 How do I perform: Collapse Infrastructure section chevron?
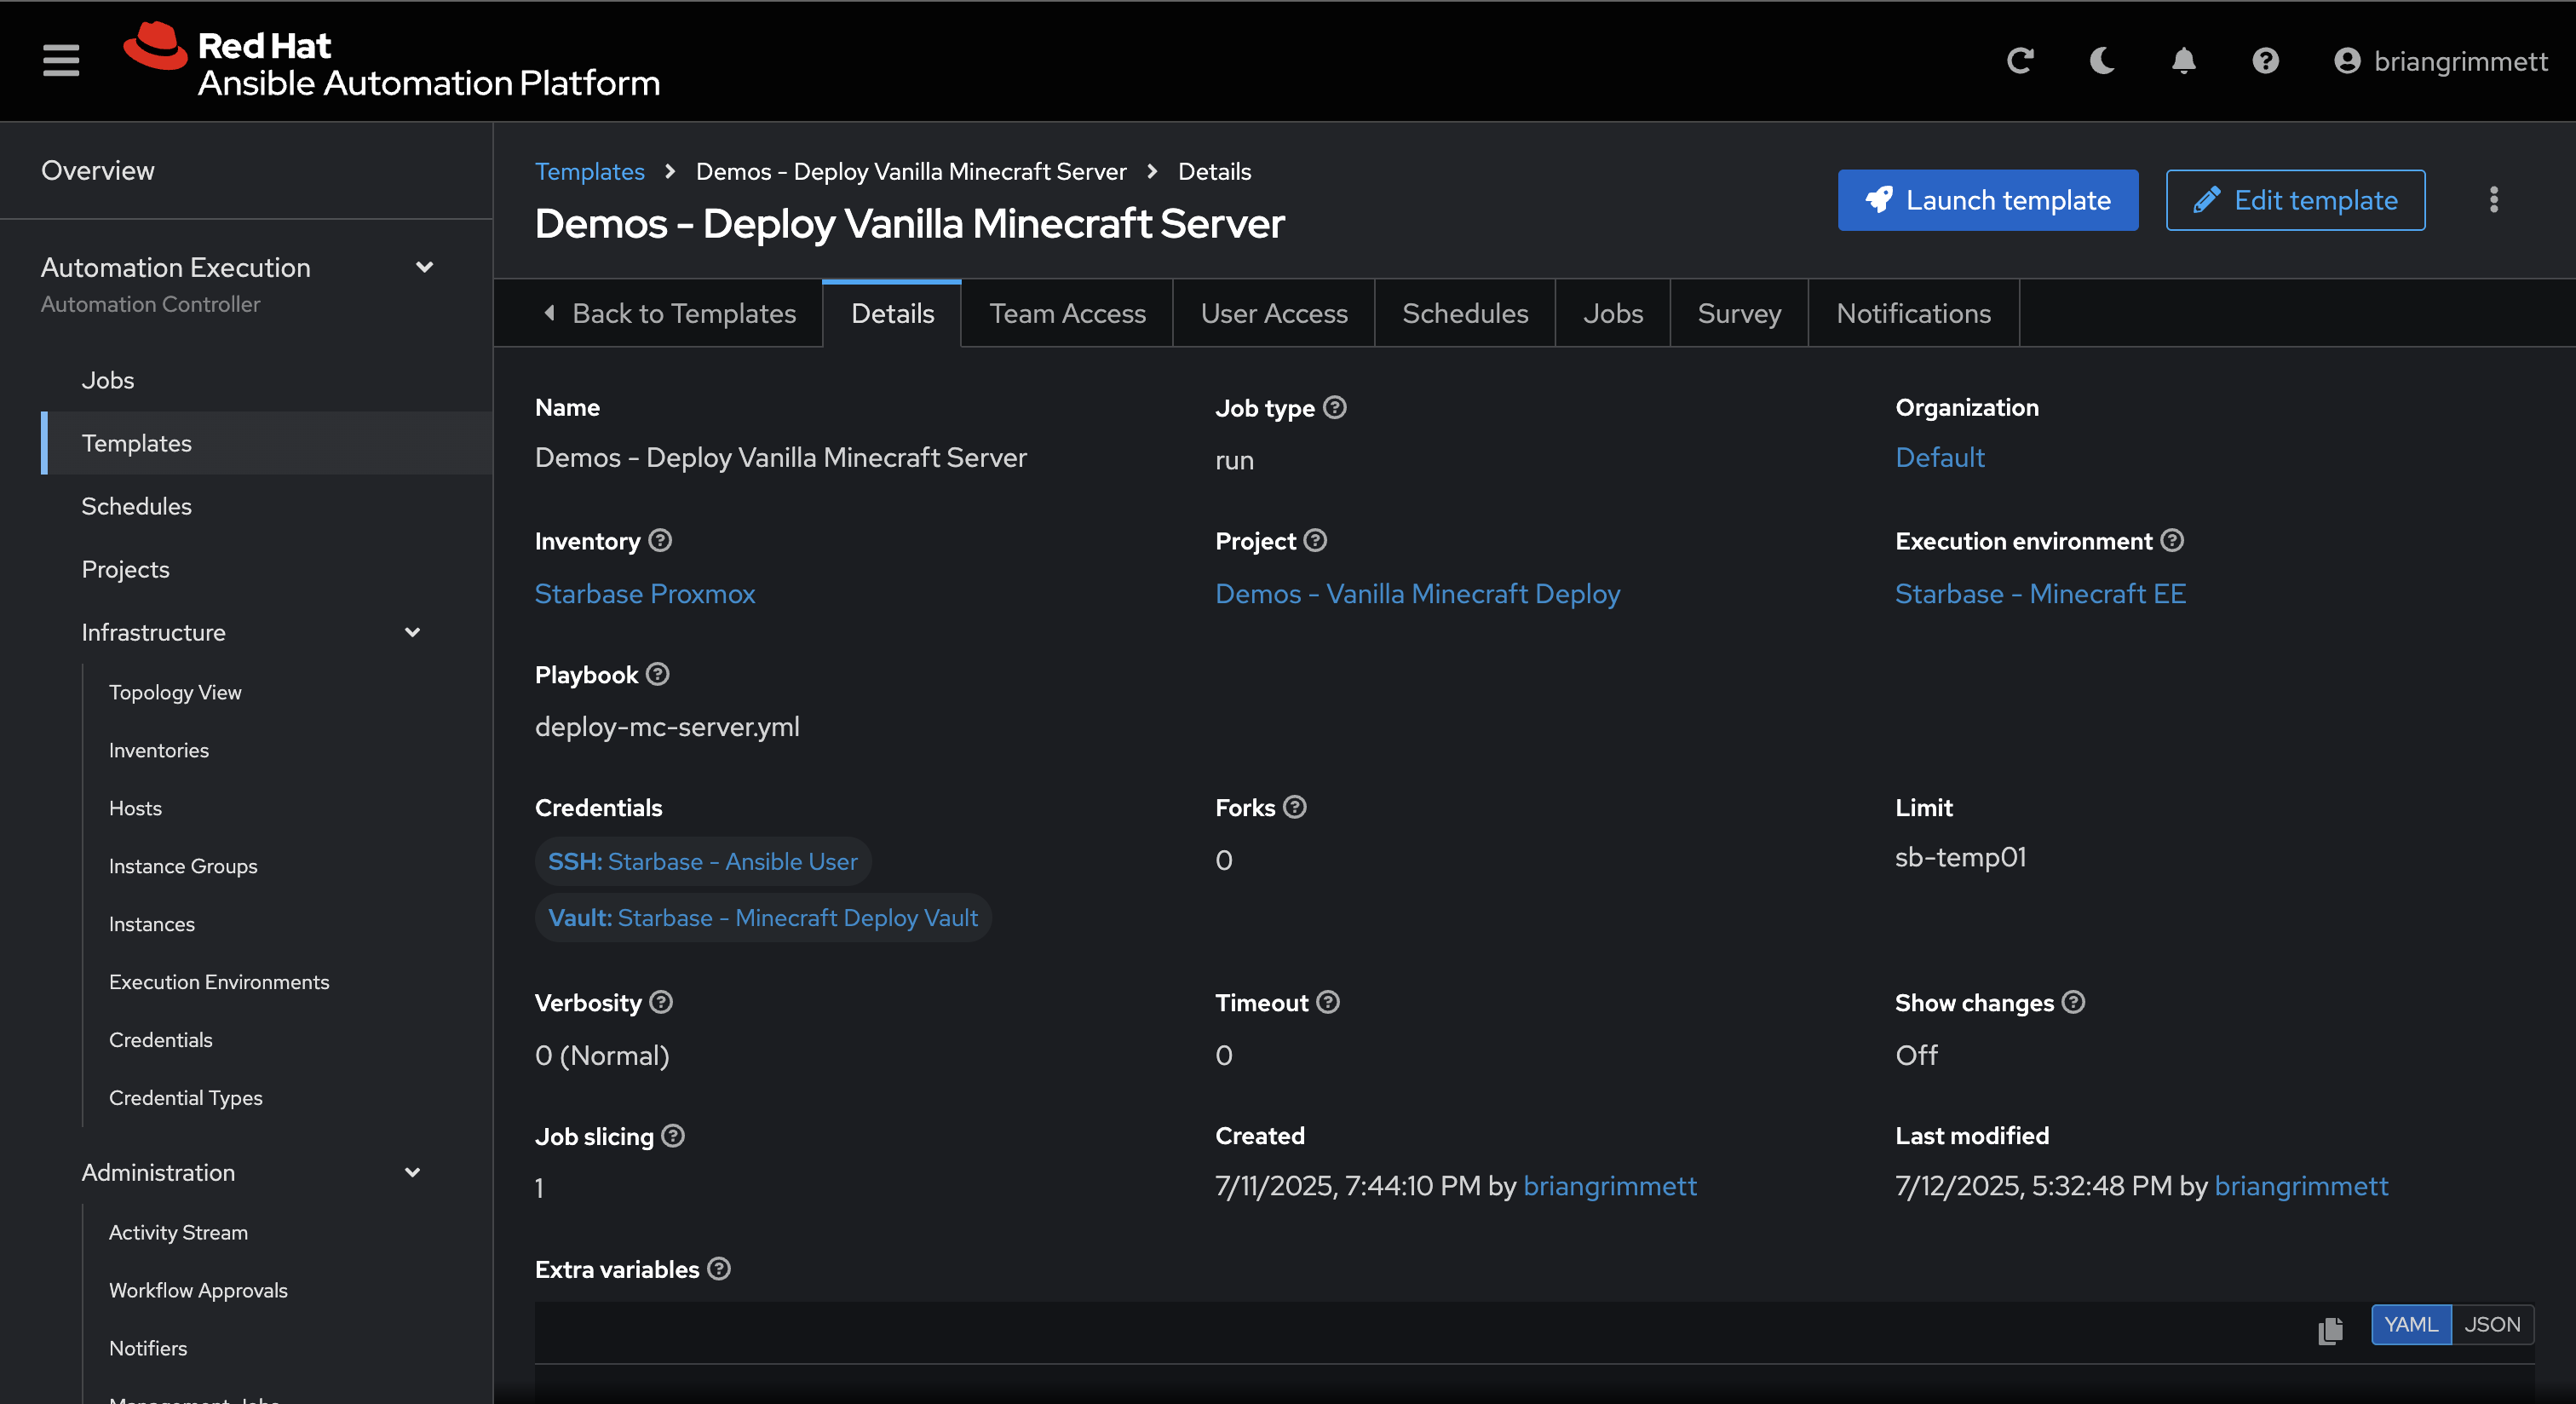412,632
